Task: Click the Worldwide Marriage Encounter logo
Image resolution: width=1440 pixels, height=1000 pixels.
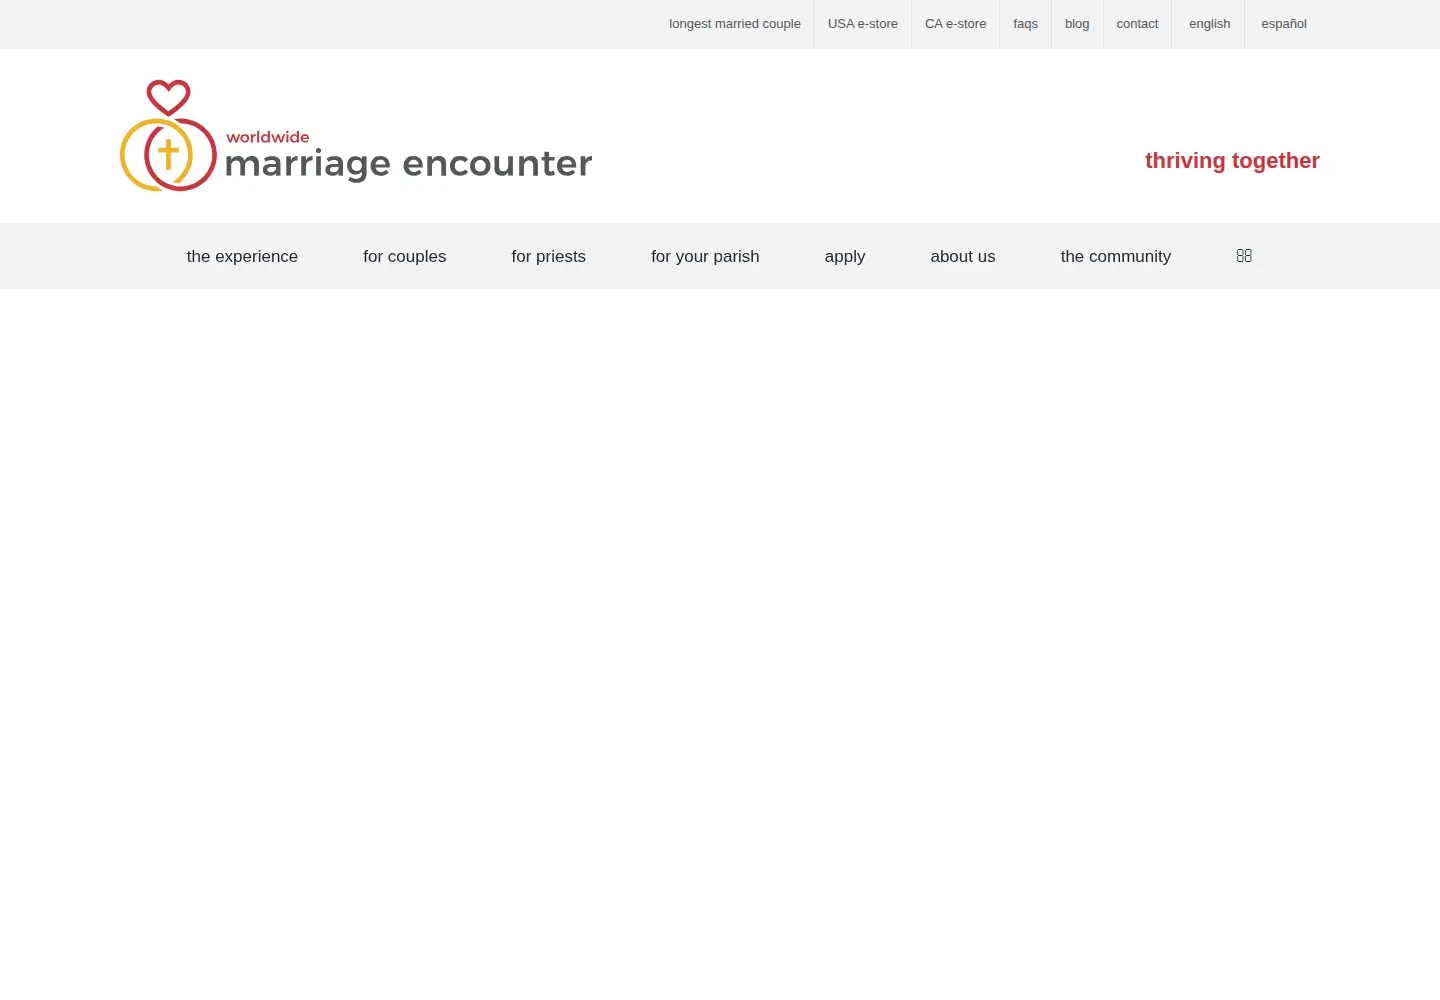Action: tap(356, 136)
